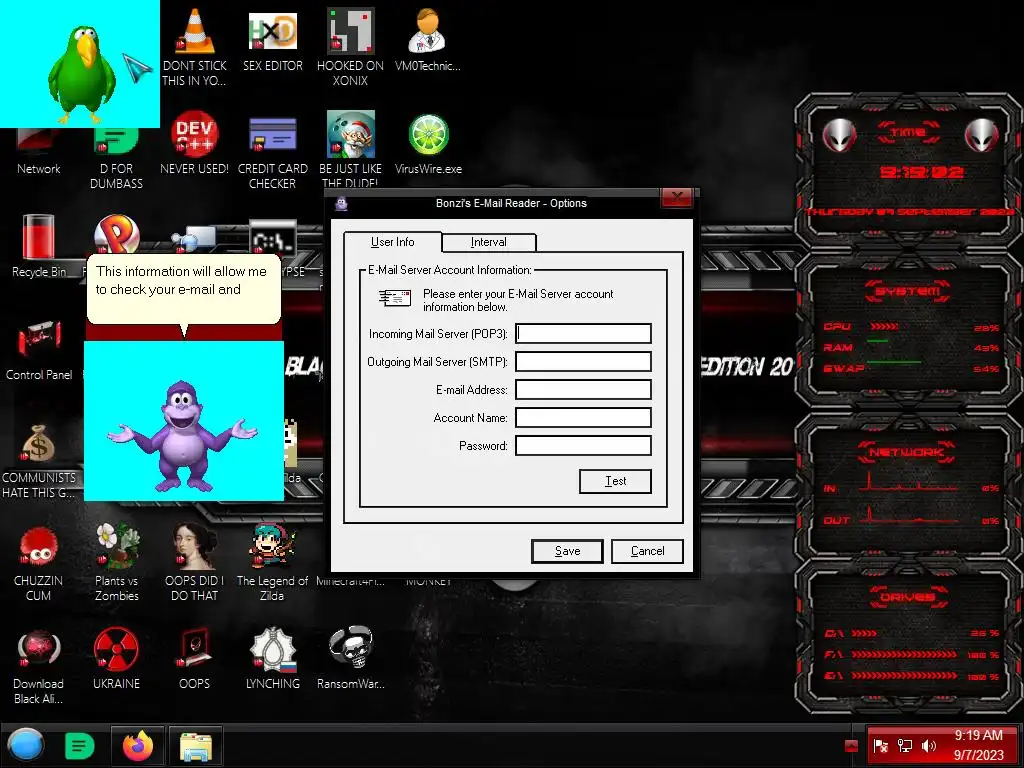
Task: Click the NETWORK widget panel
Action: coord(908,487)
